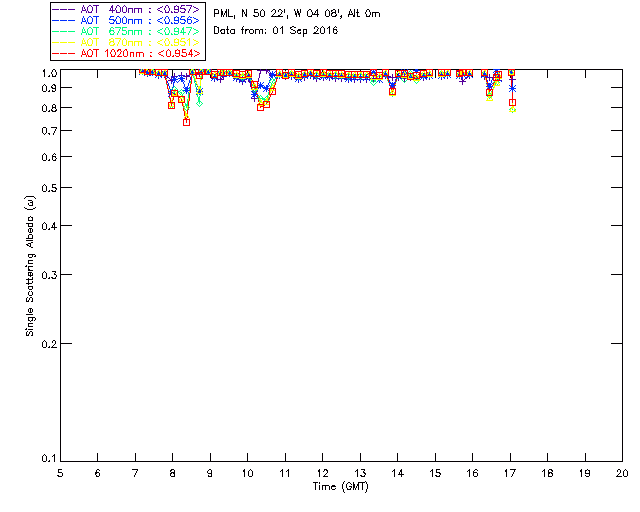Click the lowest red square point near 8:20

pyautogui.click(x=187, y=122)
